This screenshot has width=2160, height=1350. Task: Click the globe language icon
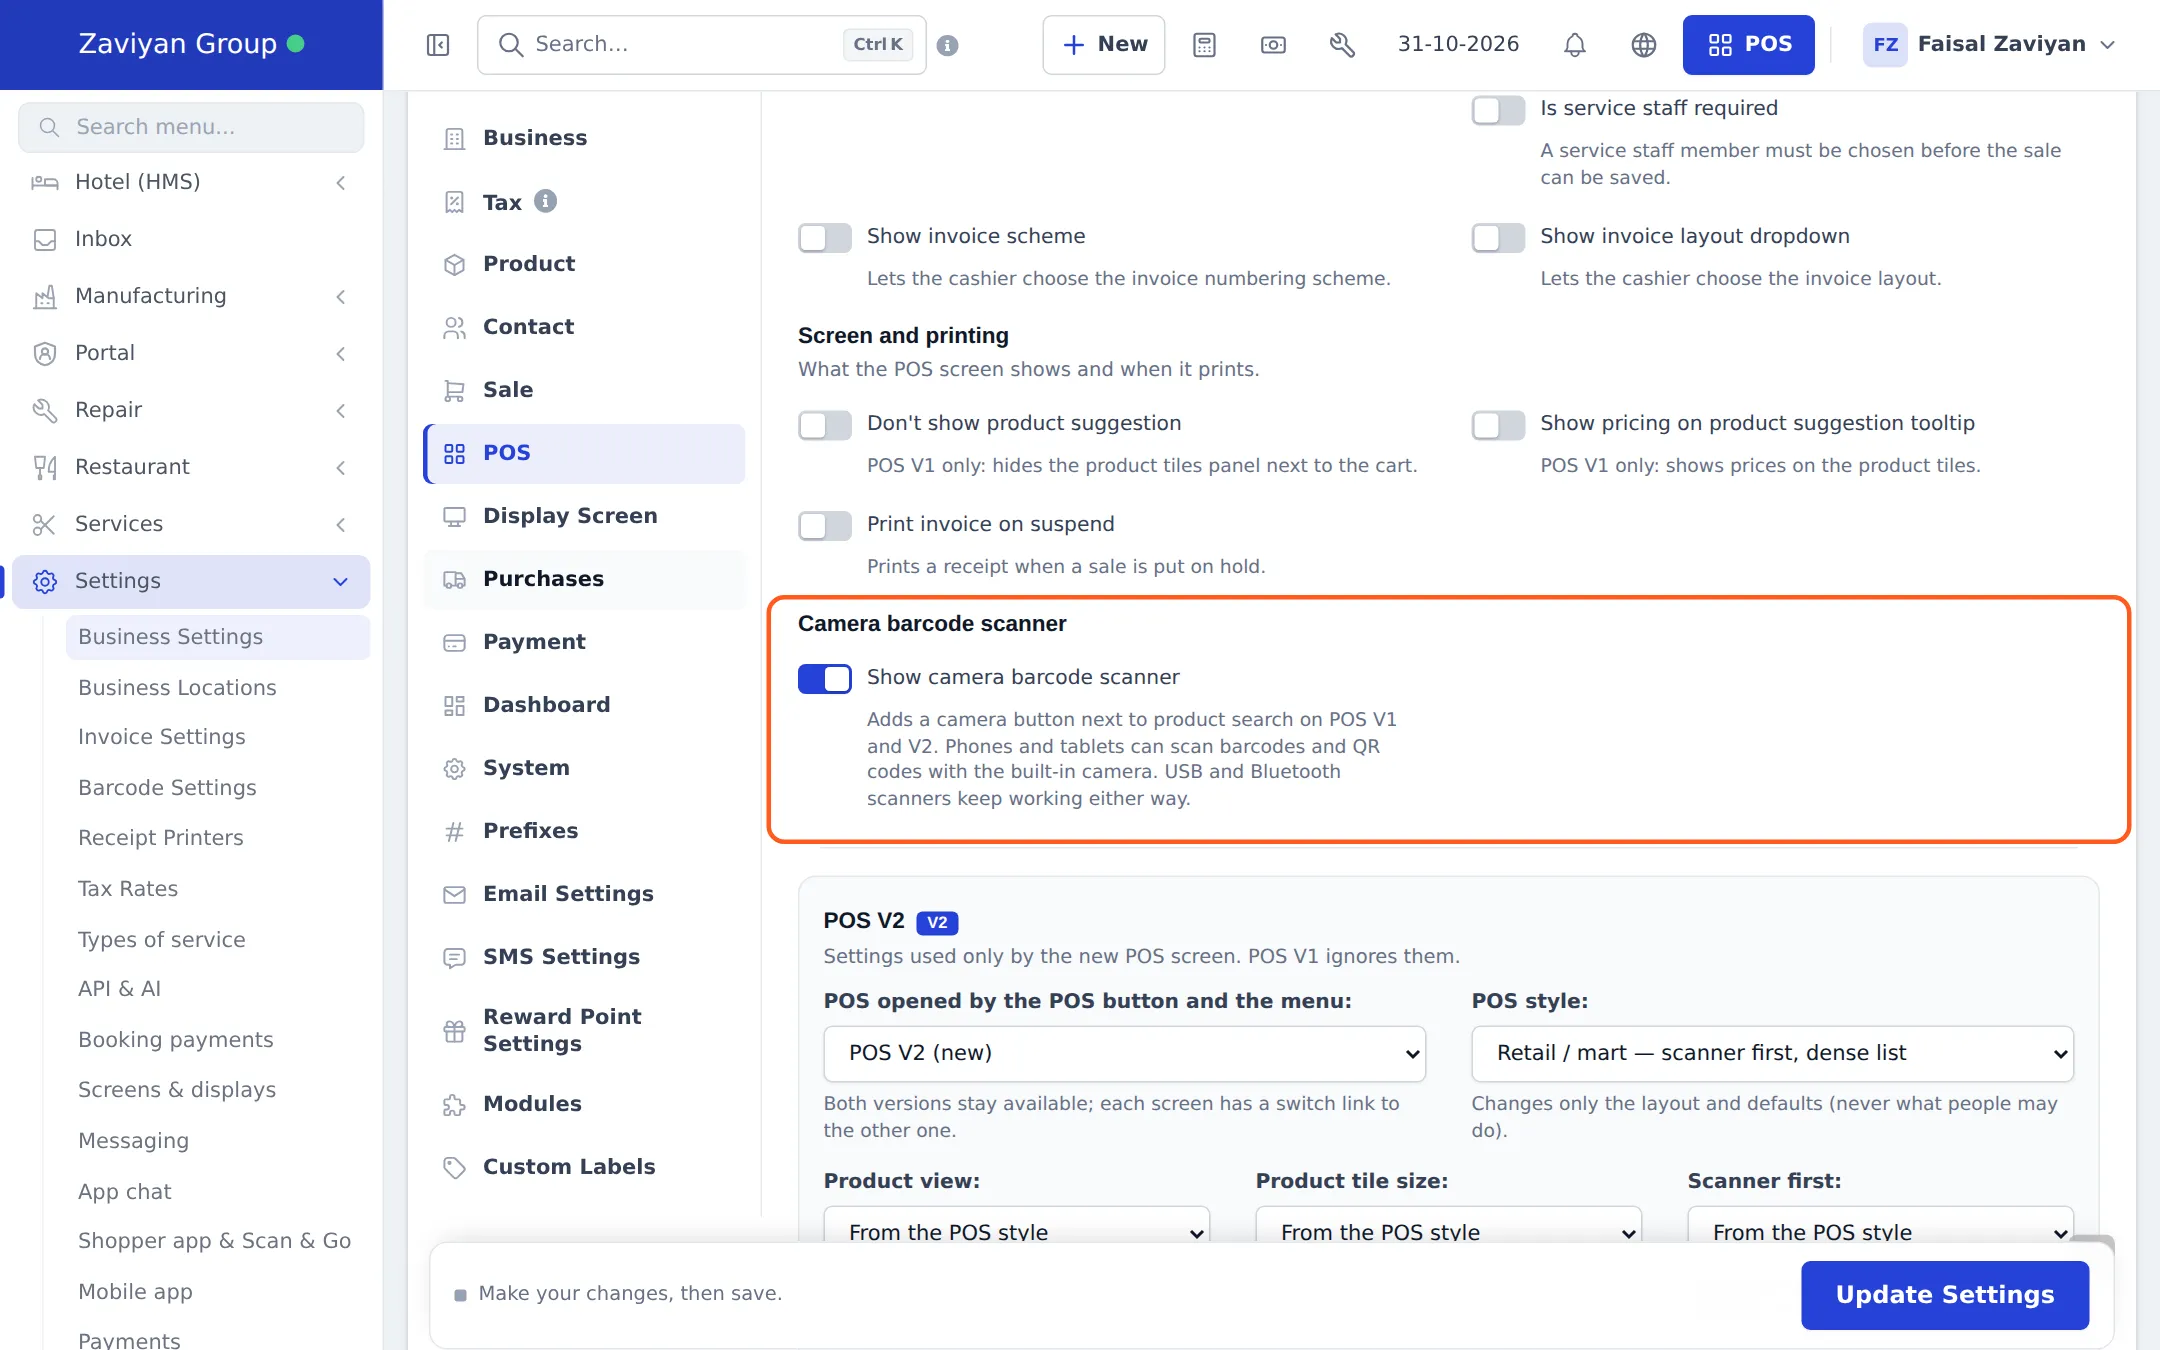[1644, 45]
